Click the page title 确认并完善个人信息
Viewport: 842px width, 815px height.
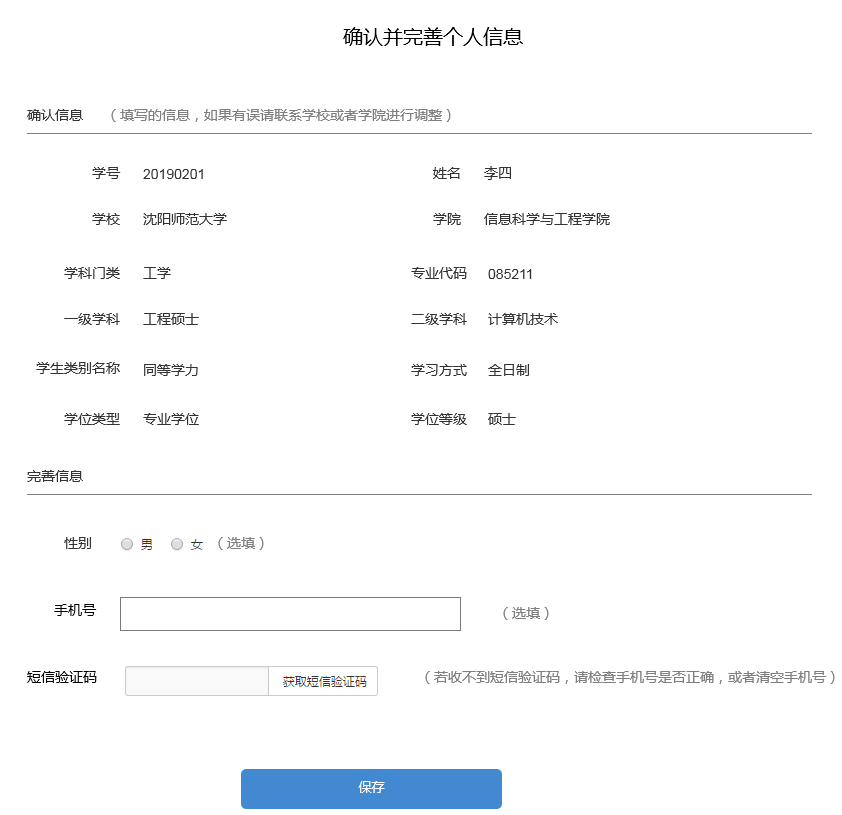pyautogui.click(x=433, y=37)
